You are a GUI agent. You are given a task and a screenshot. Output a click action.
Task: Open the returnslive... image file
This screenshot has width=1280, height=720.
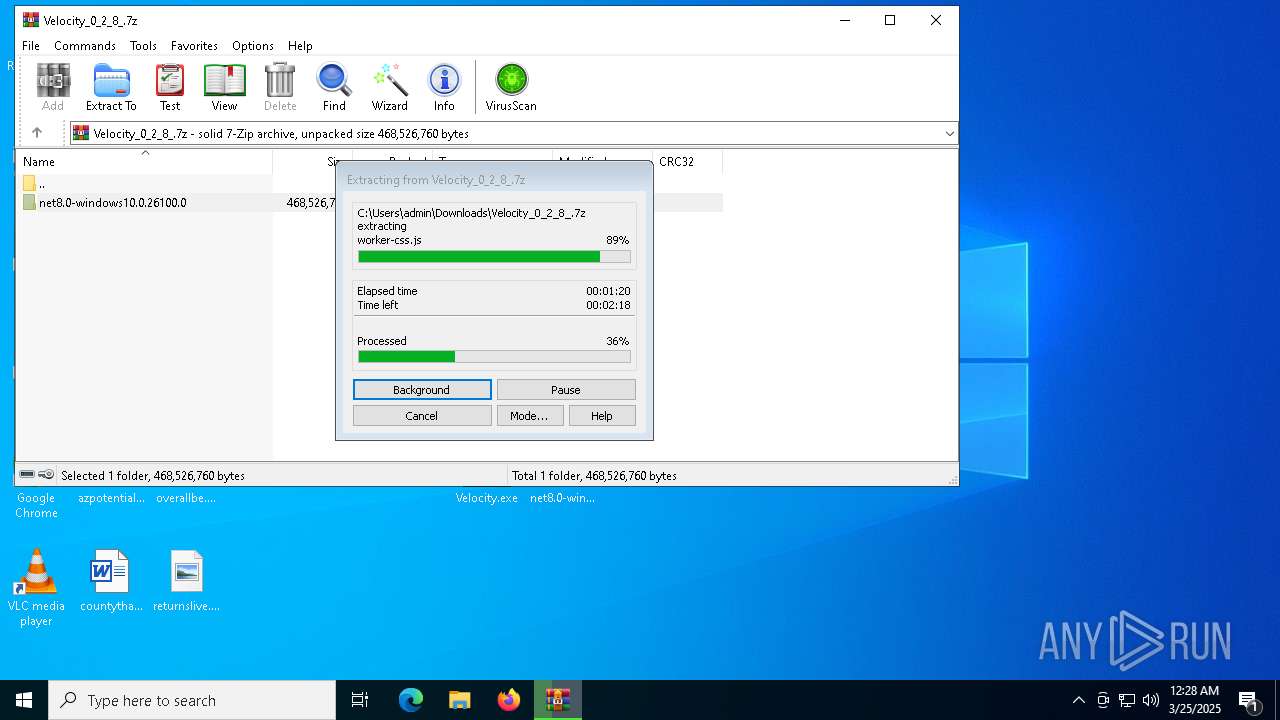pos(186,581)
